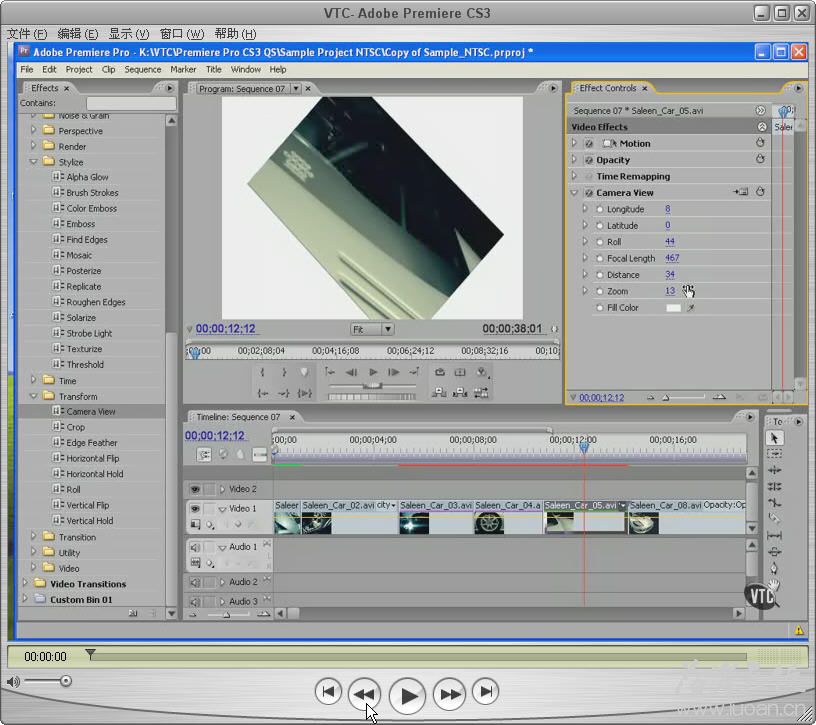The width and height of the screenshot is (816, 725).
Task: Click the Extract button in Program monitor
Action: (x=460, y=392)
